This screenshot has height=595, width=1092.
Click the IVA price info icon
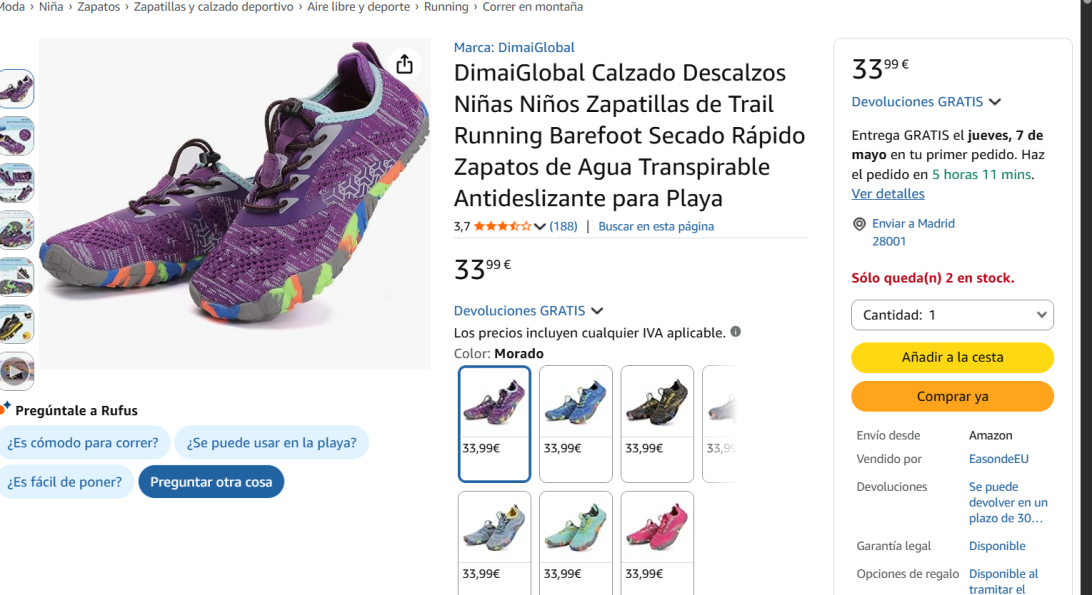736,332
